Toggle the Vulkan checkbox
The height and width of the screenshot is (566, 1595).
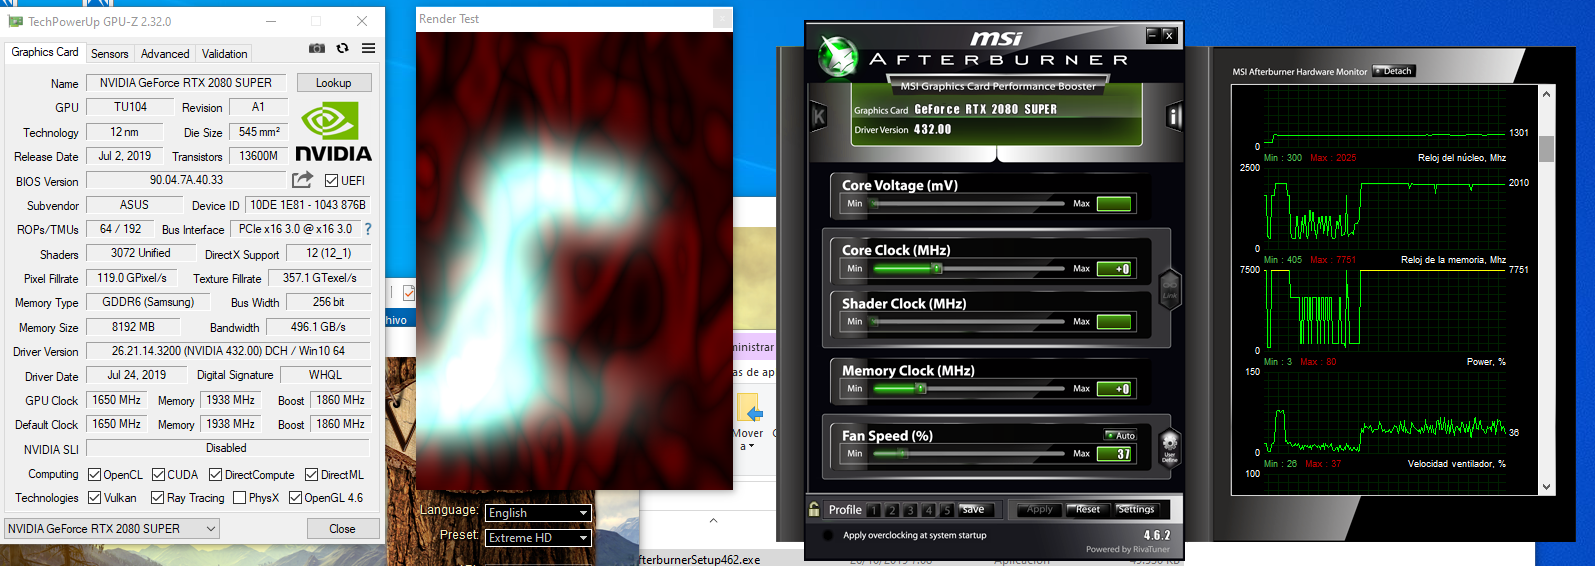94,498
